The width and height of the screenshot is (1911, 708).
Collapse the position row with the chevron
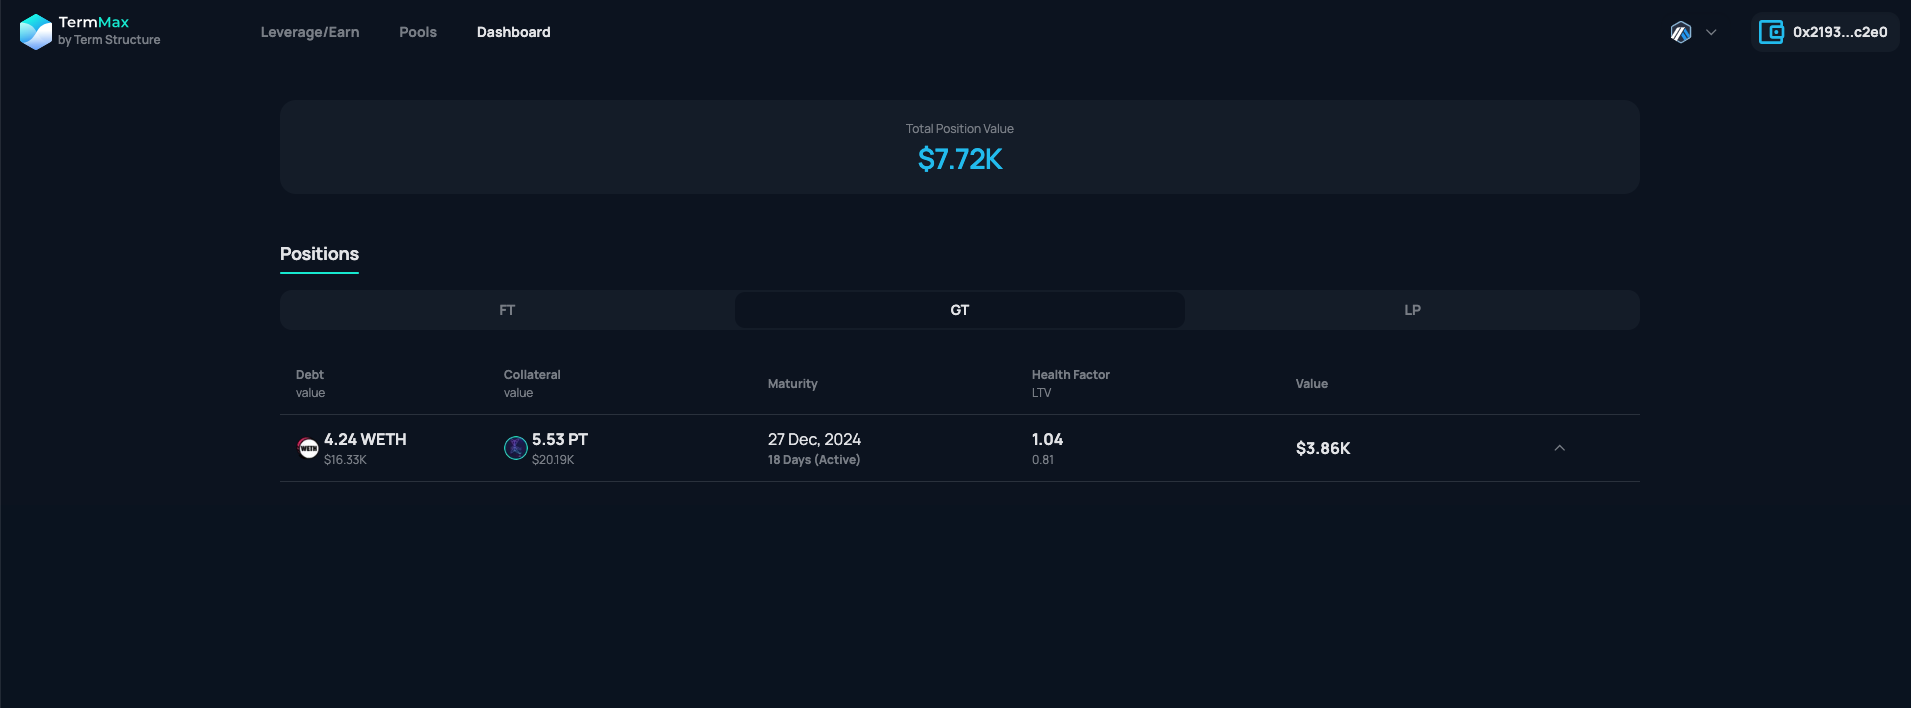coord(1559,448)
